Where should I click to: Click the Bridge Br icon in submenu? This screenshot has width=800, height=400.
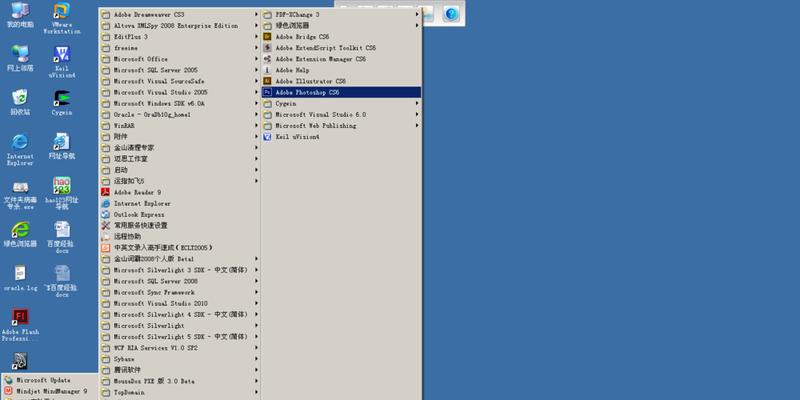click(267, 37)
